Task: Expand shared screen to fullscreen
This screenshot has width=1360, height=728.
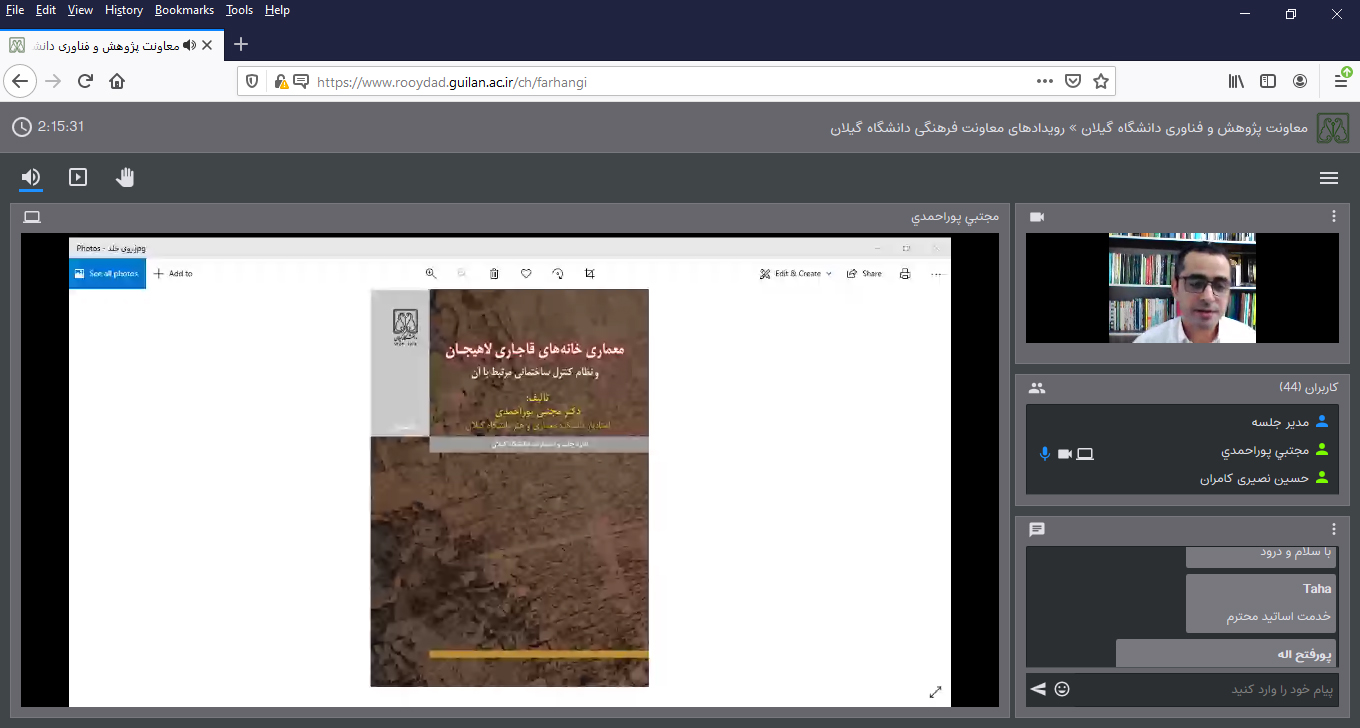Action: (x=935, y=692)
